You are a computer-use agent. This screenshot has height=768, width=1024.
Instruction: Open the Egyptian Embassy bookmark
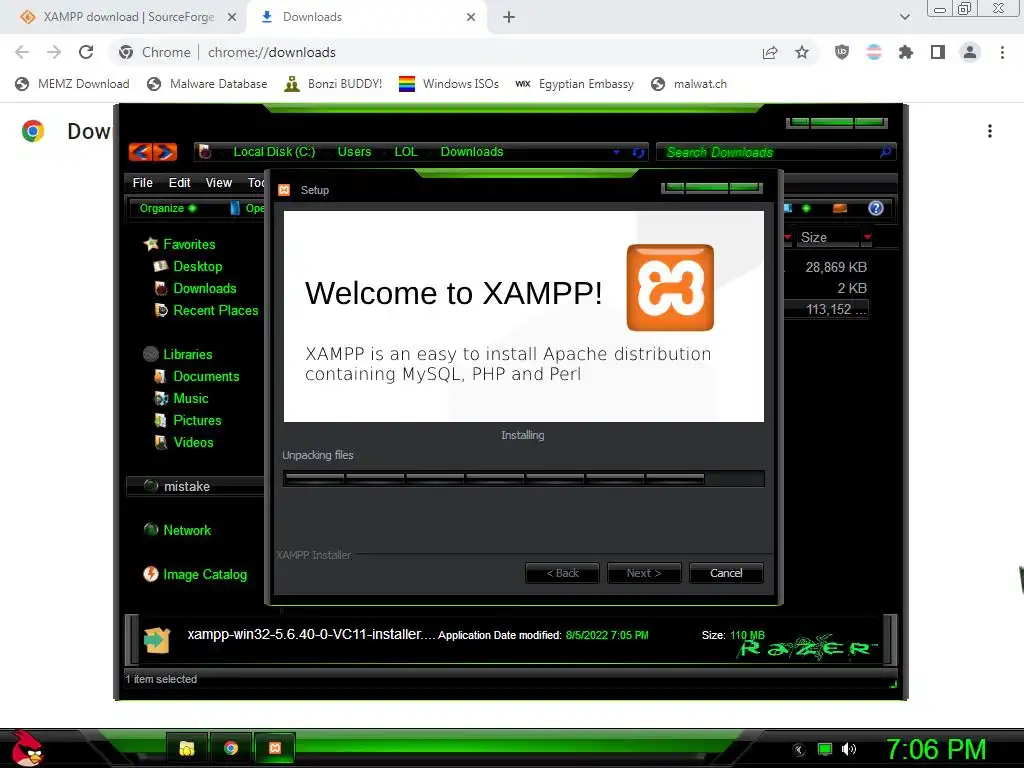pos(574,84)
